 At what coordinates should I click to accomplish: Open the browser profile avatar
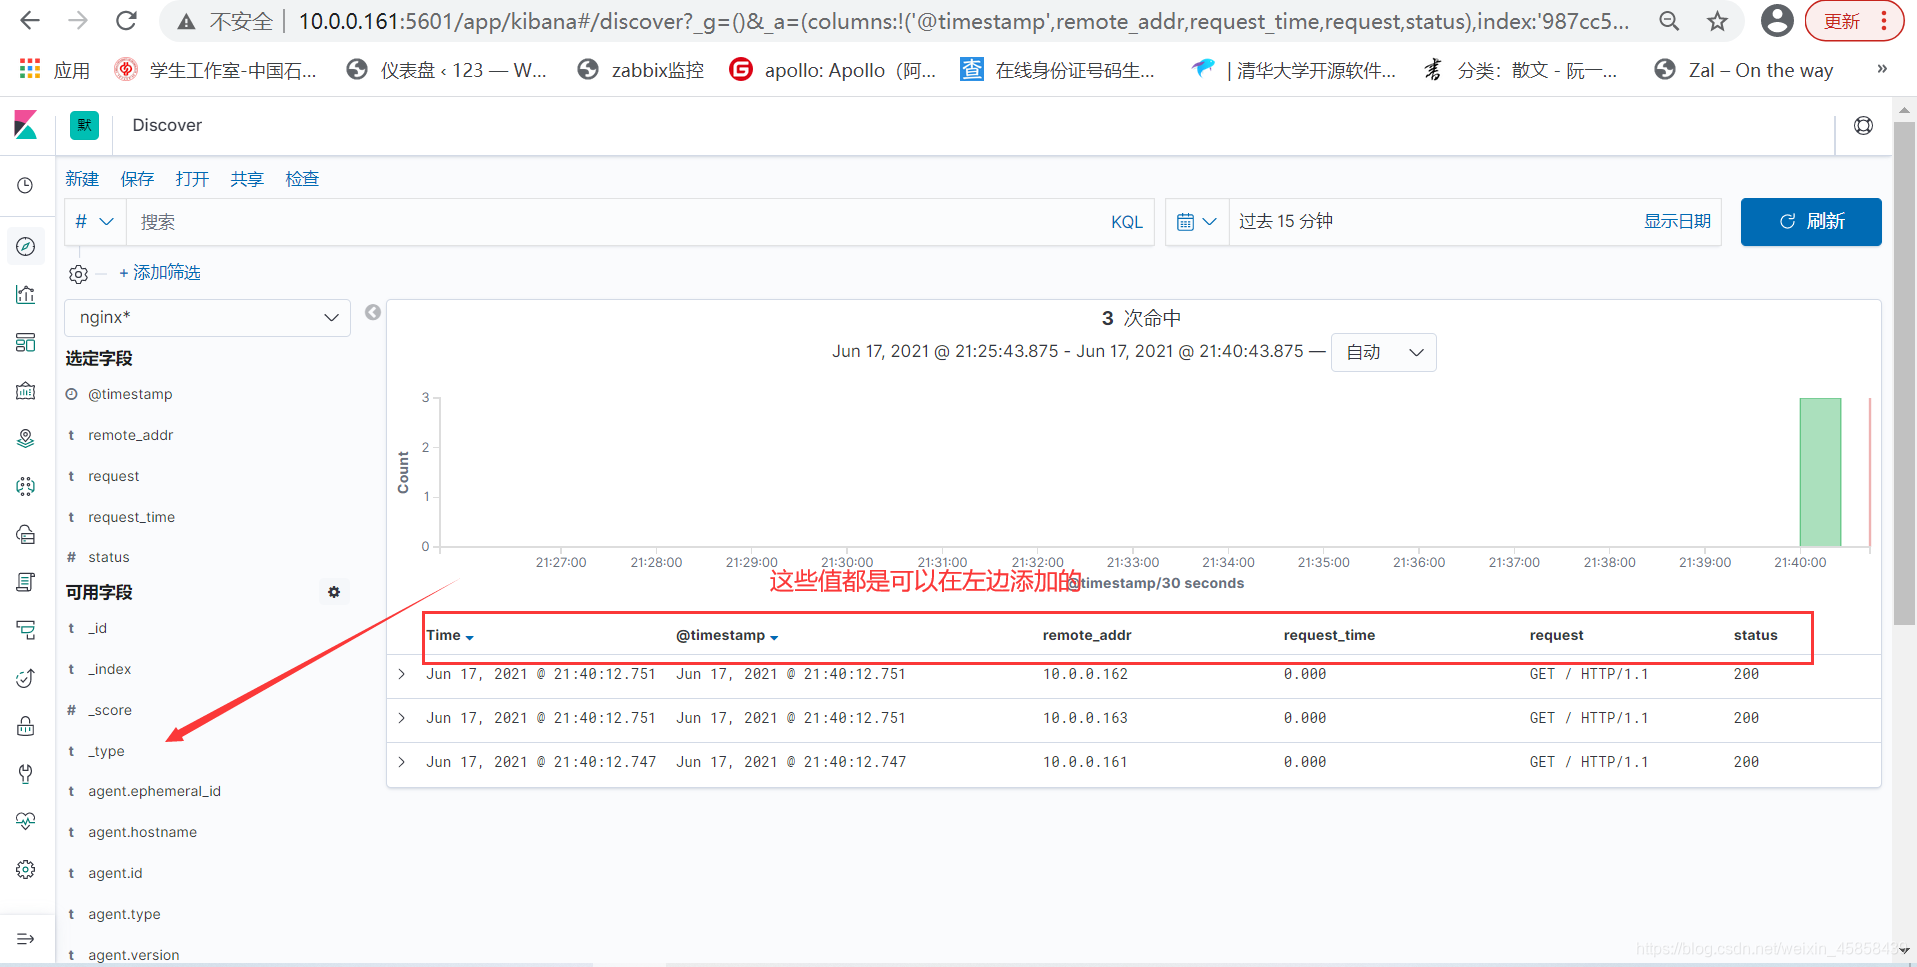[1777, 20]
